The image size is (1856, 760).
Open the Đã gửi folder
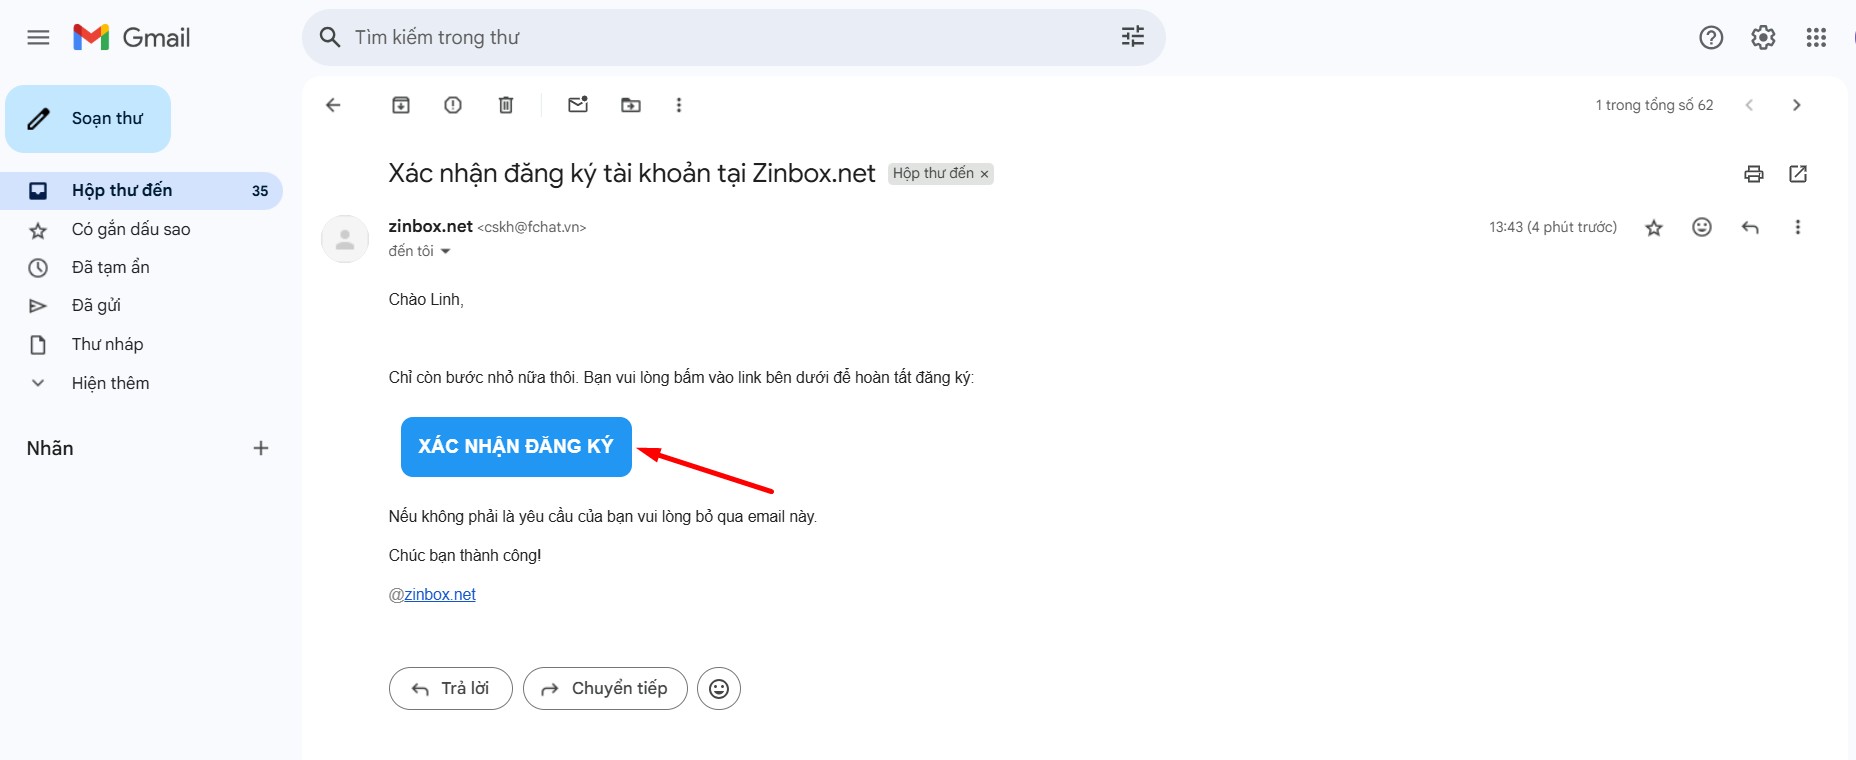pos(96,306)
